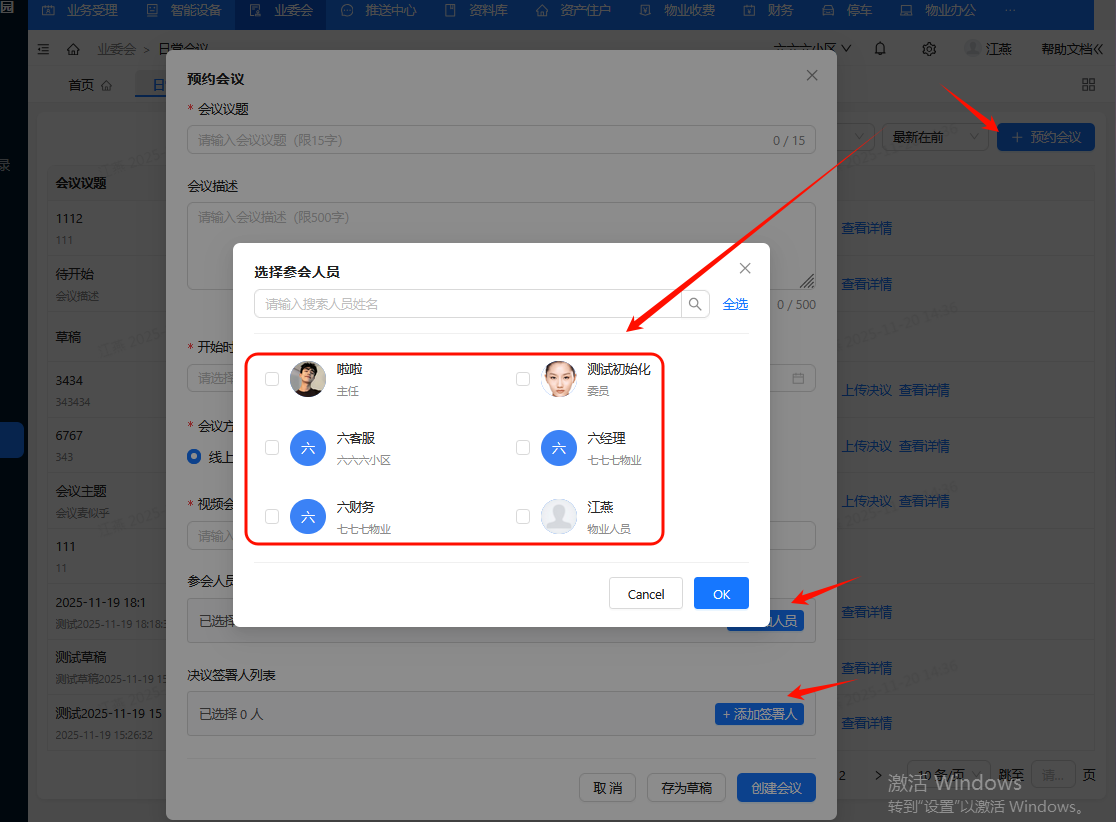Open 帮助文档 help panel
This screenshot has width=1116, height=822.
(x=1072, y=48)
